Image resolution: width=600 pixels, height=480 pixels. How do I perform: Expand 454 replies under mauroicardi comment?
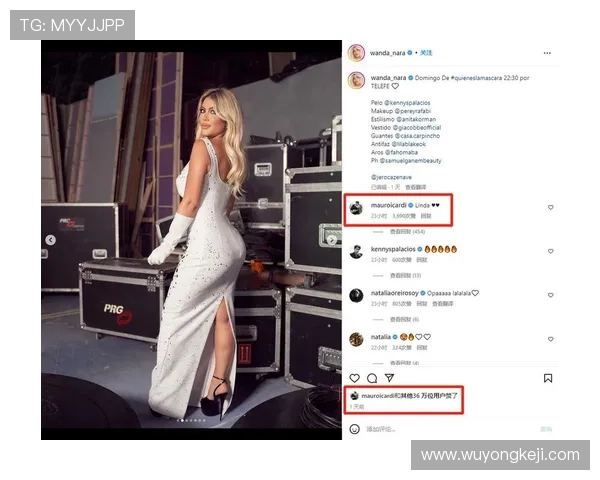pyautogui.click(x=407, y=232)
